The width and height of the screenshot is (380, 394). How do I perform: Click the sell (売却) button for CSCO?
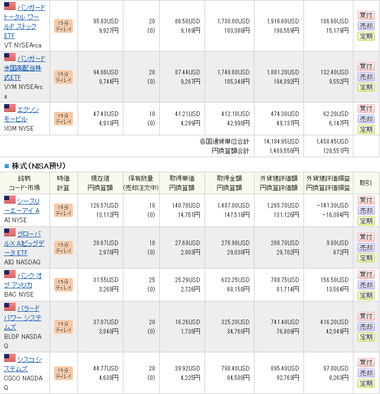click(x=366, y=373)
